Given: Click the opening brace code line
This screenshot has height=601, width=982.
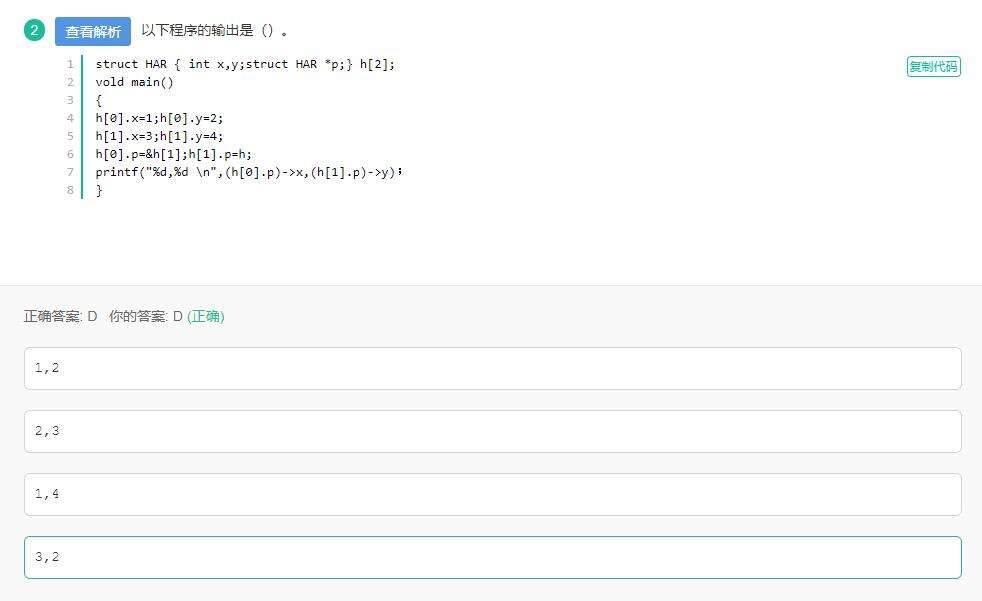Looking at the screenshot, I should point(99,100).
